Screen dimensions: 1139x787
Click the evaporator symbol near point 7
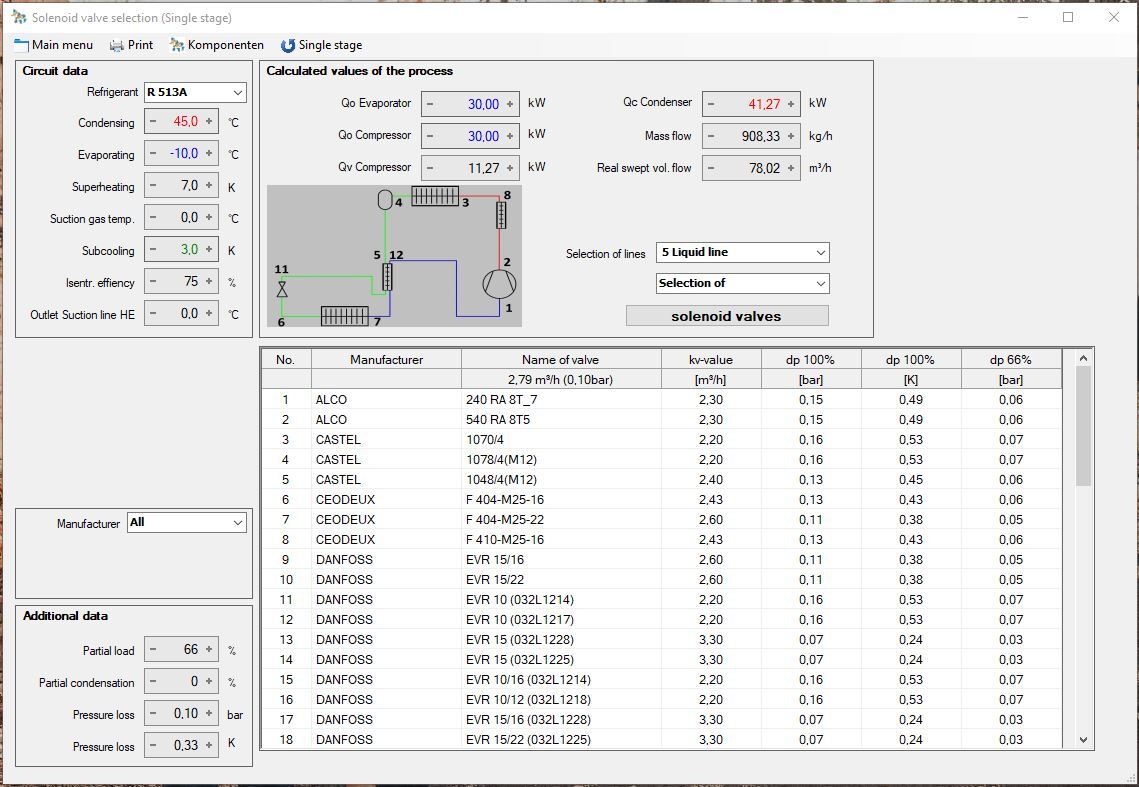pos(344,316)
